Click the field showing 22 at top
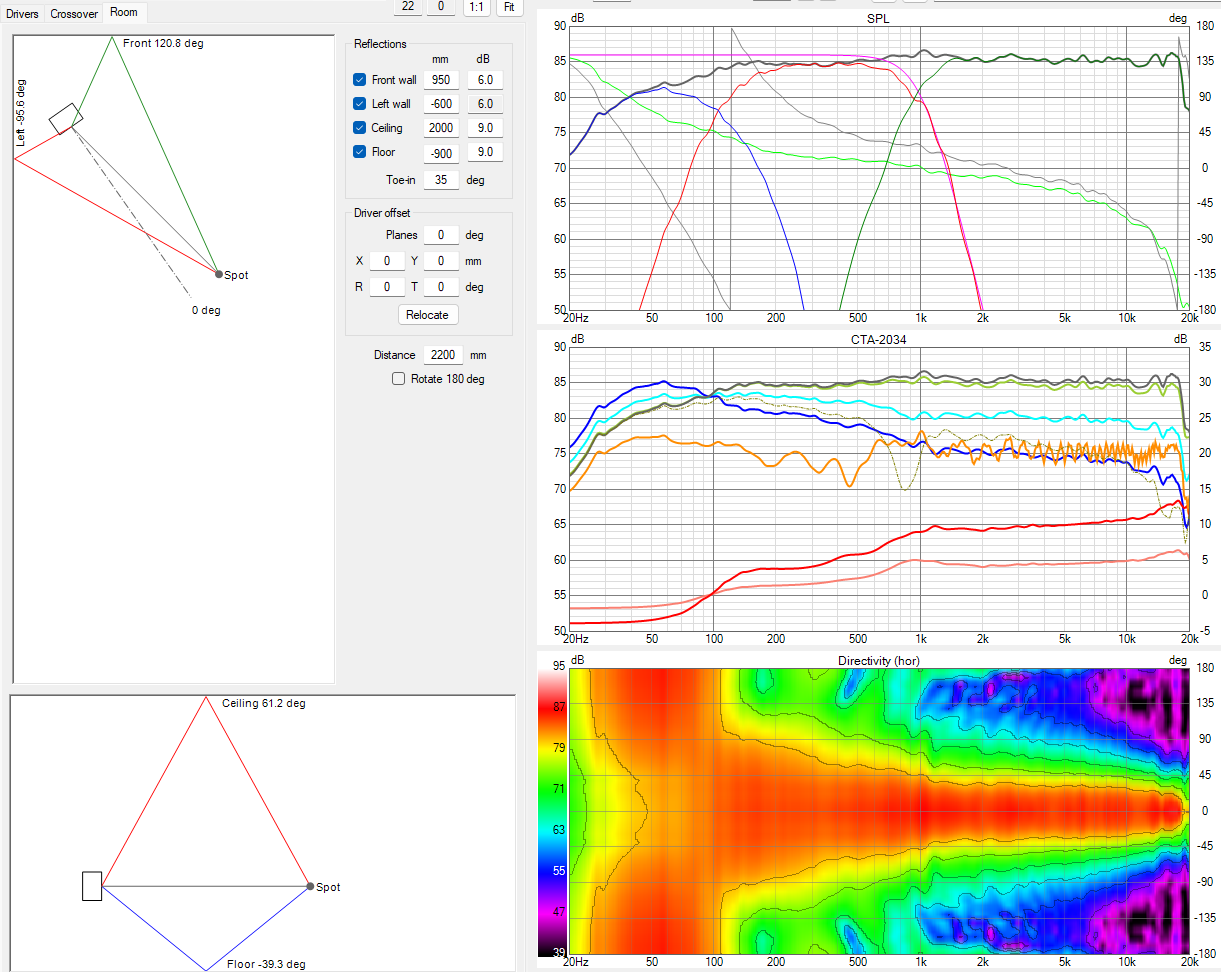This screenshot has width=1221, height=972. (407, 6)
